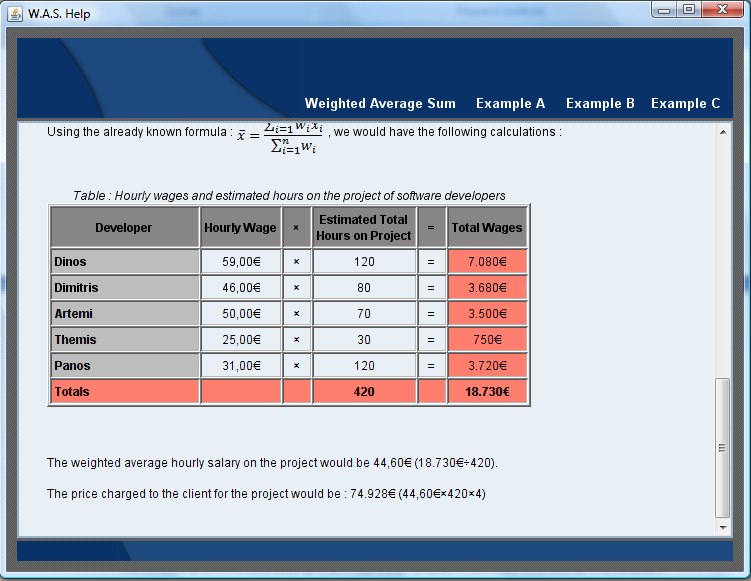Click the 7.080€ total wages cell
This screenshot has width=751, height=581.
[x=487, y=262]
